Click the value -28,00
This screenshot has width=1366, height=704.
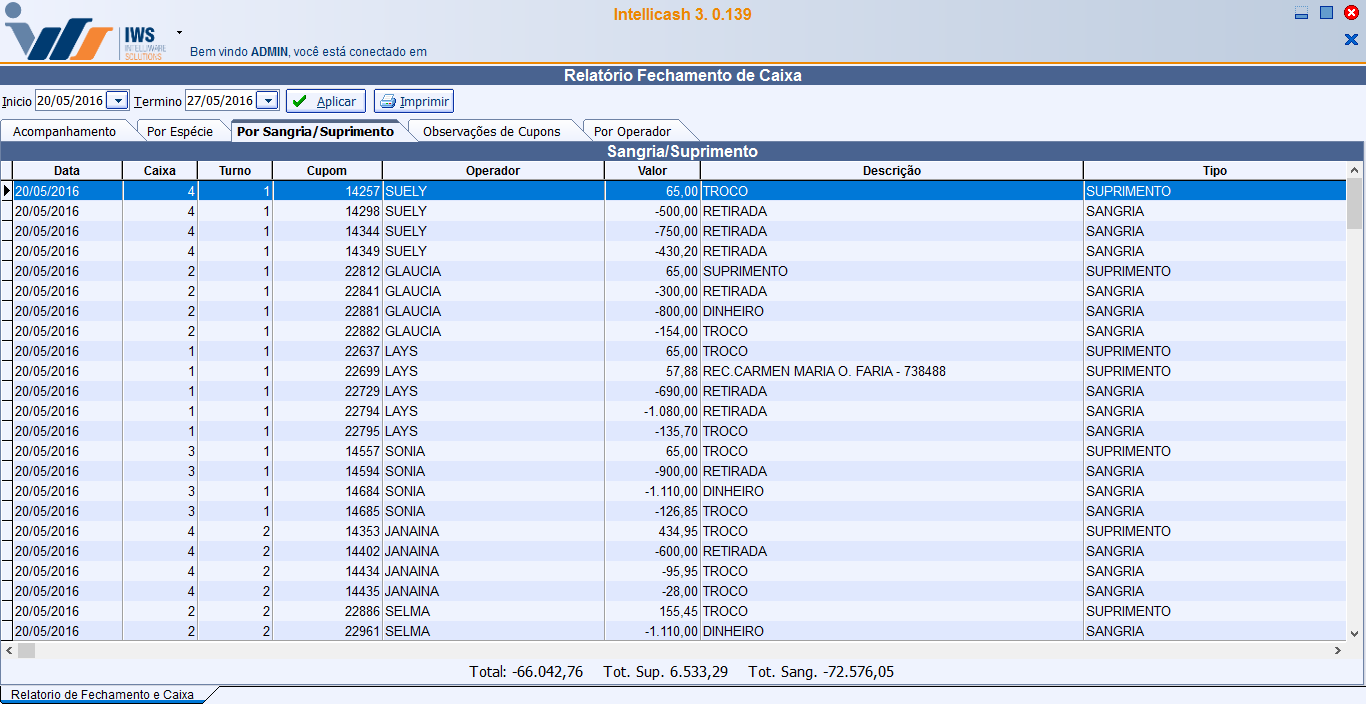[679, 591]
